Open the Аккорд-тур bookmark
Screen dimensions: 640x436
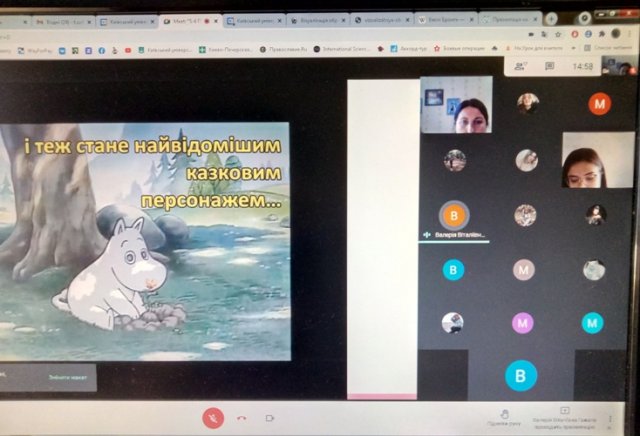coord(409,49)
